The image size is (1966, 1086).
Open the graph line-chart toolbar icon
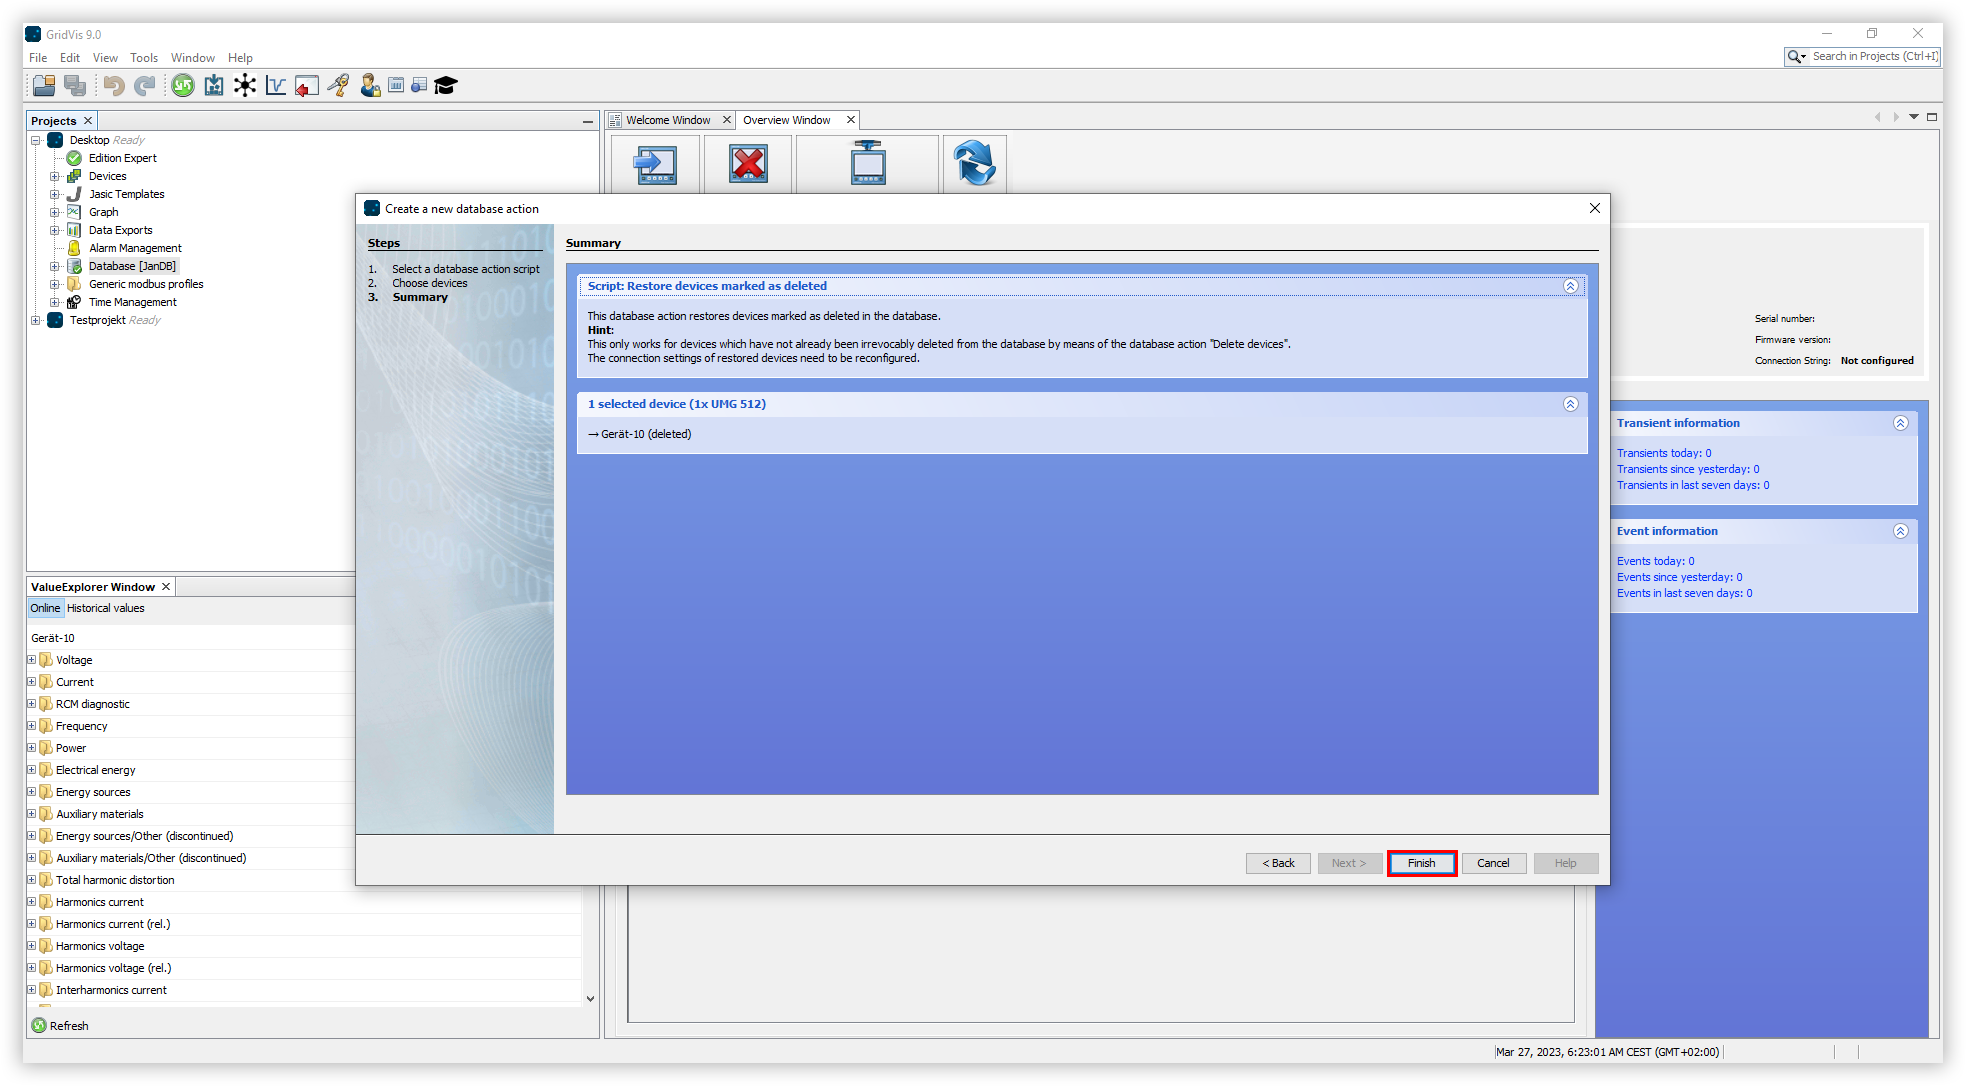pyautogui.click(x=276, y=86)
